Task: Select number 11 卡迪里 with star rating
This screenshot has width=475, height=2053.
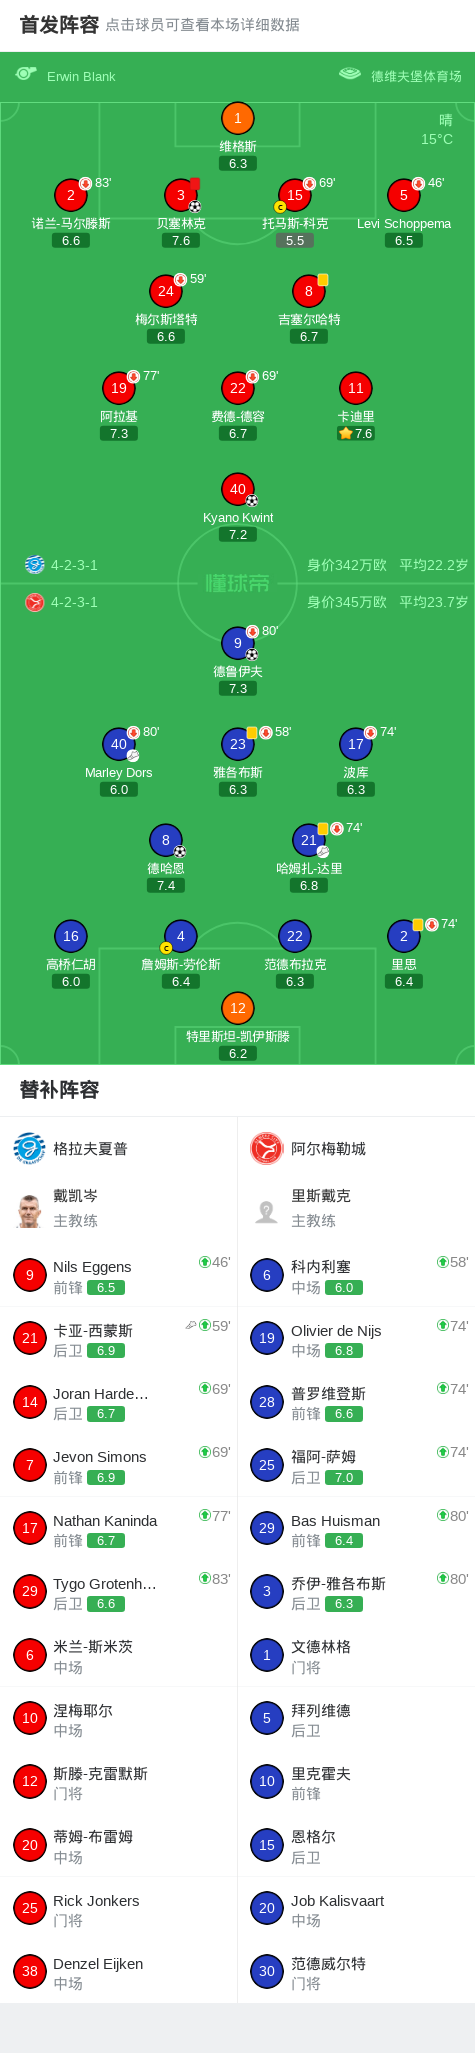Action: (356, 388)
